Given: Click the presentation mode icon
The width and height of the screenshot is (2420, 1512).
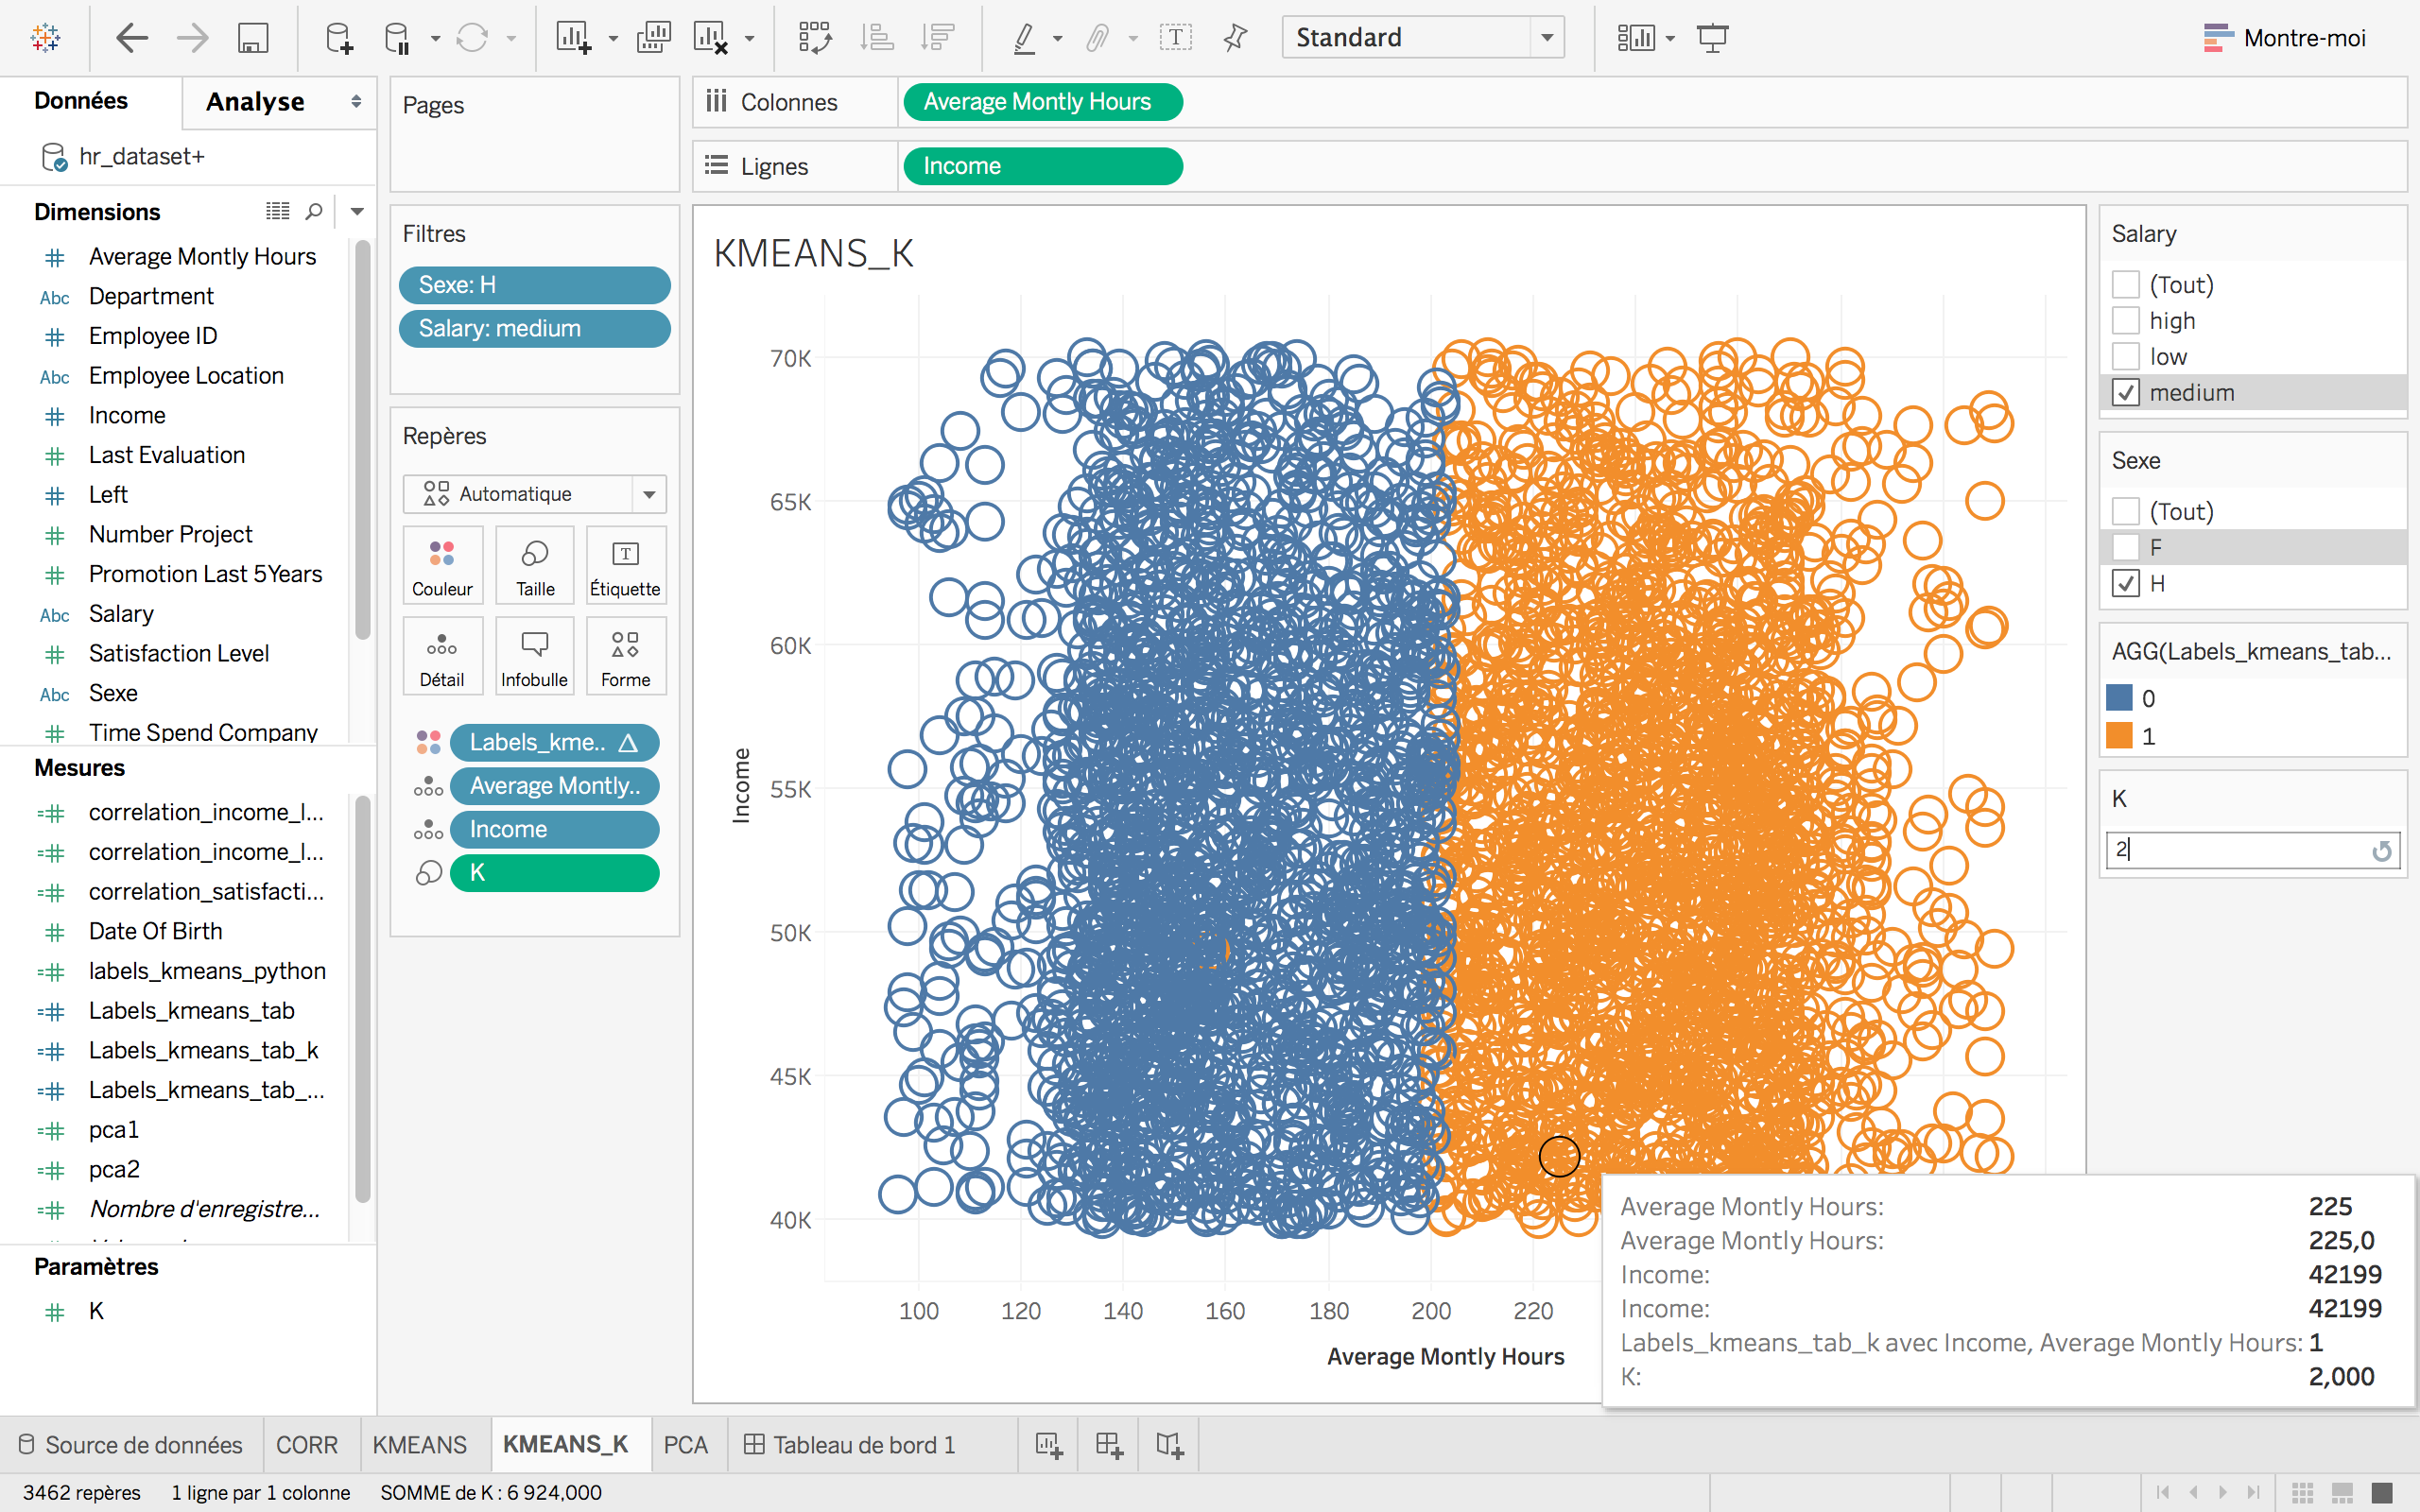Looking at the screenshot, I should pos(1712,39).
